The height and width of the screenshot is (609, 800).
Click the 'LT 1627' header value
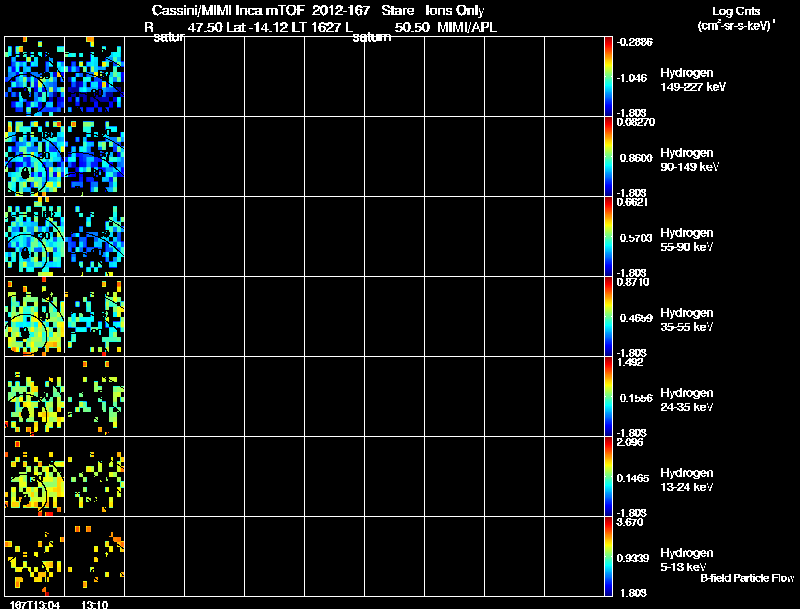click(x=316, y=28)
